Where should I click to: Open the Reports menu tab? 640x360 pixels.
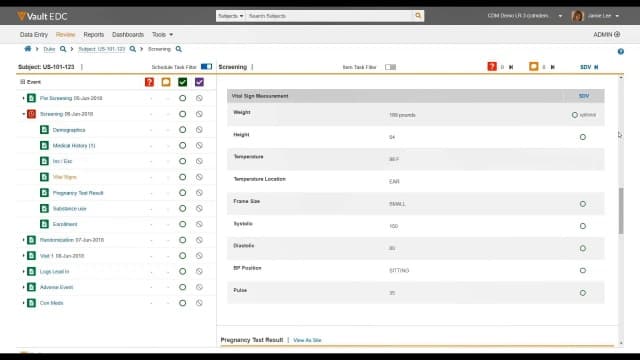coord(93,35)
